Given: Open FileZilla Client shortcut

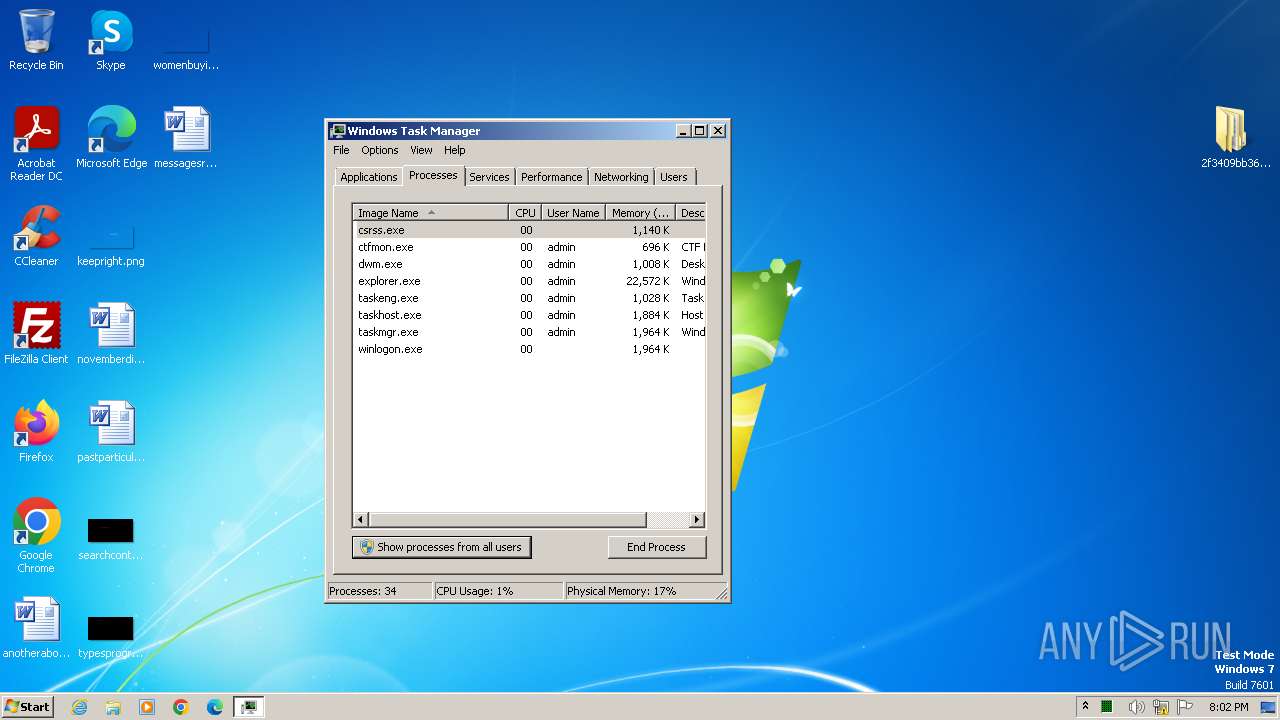Looking at the screenshot, I should click(x=36, y=334).
